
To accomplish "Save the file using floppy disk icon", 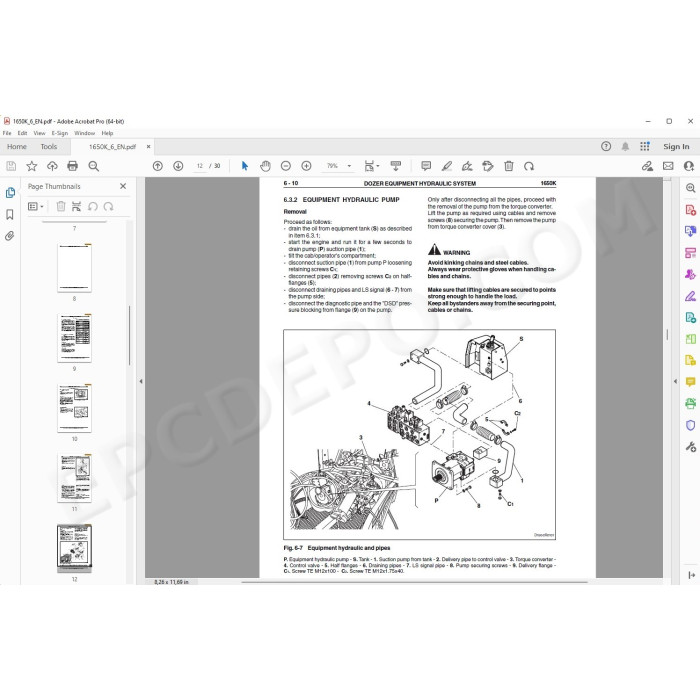I will (11, 166).
